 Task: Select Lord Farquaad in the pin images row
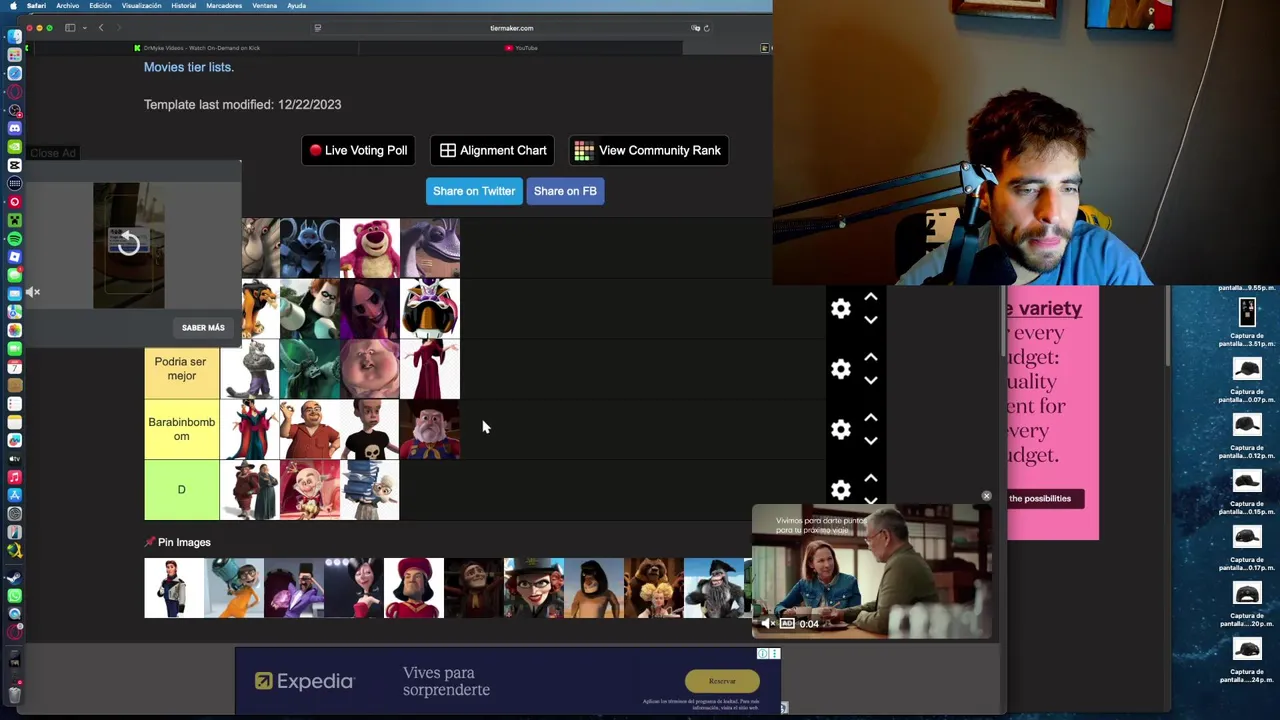coord(414,588)
